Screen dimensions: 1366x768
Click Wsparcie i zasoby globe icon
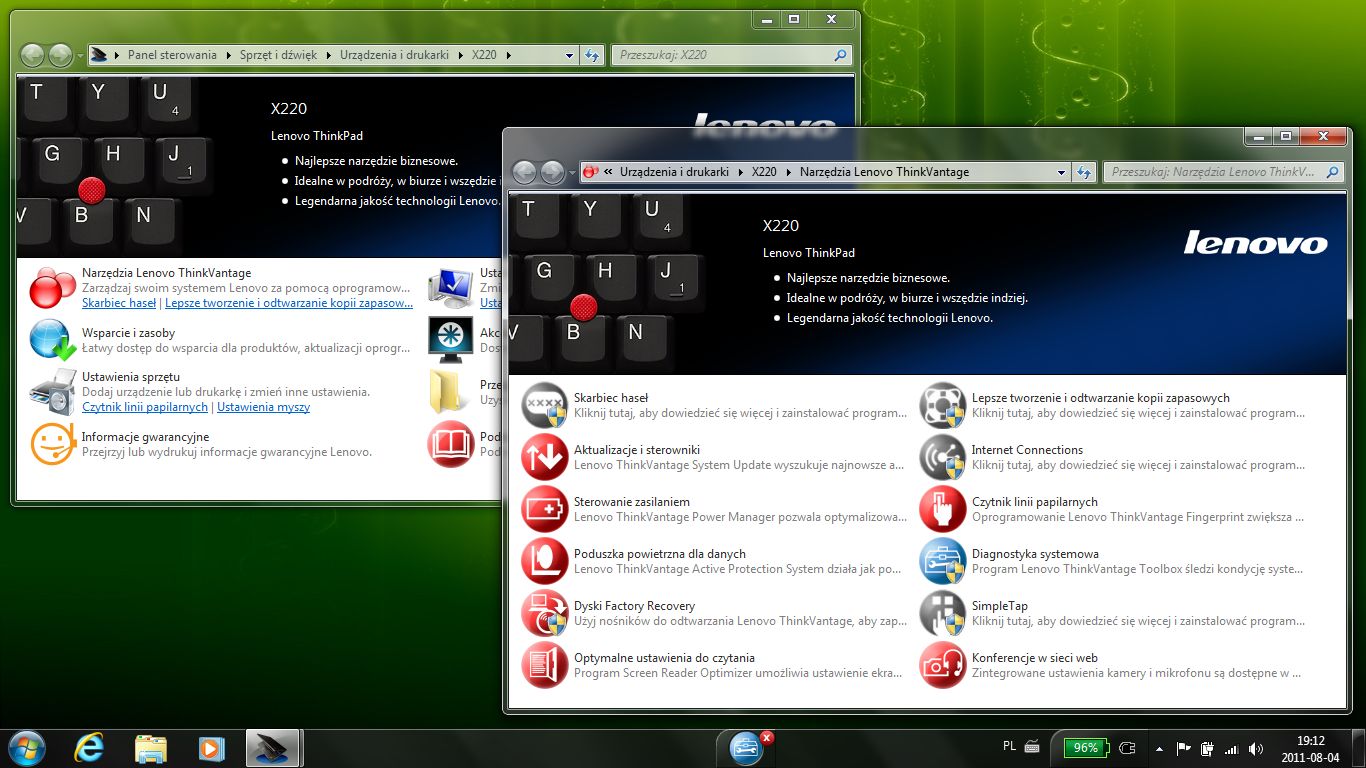pyautogui.click(x=52, y=340)
